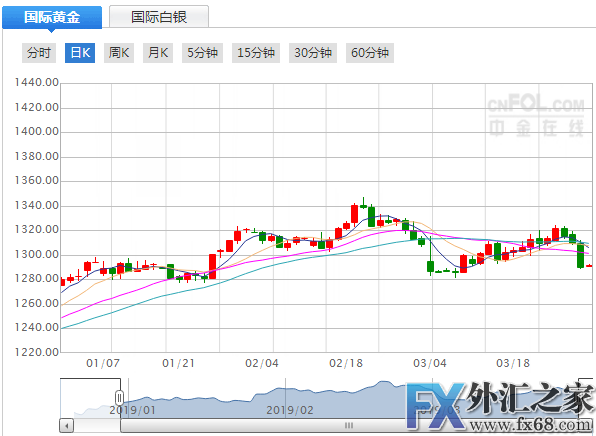This screenshot has height=436, width=596.
Task: Click the 1240.00 price axis label
Action: click(x=36, y=328)
